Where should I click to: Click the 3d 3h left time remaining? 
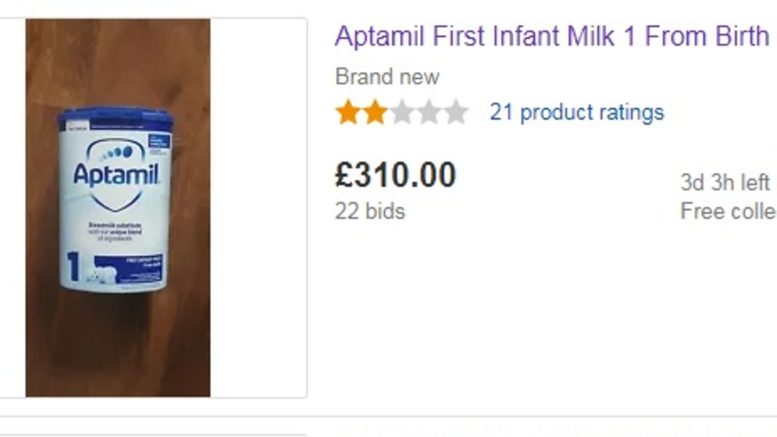click(x=725, y=183)
